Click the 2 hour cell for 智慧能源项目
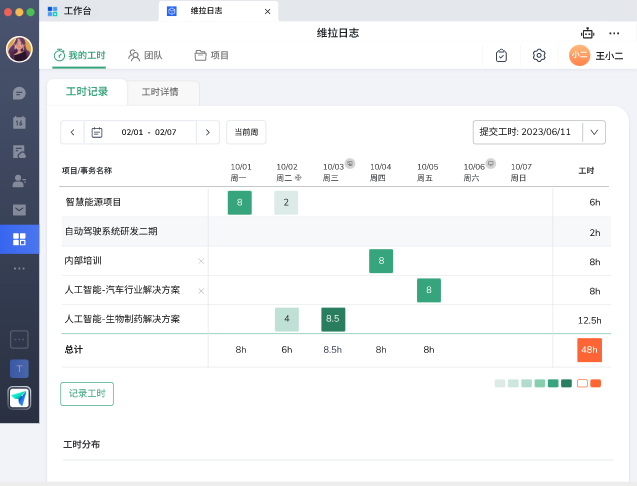The height and width of the screenshot is (486, 637). point(286,202)
